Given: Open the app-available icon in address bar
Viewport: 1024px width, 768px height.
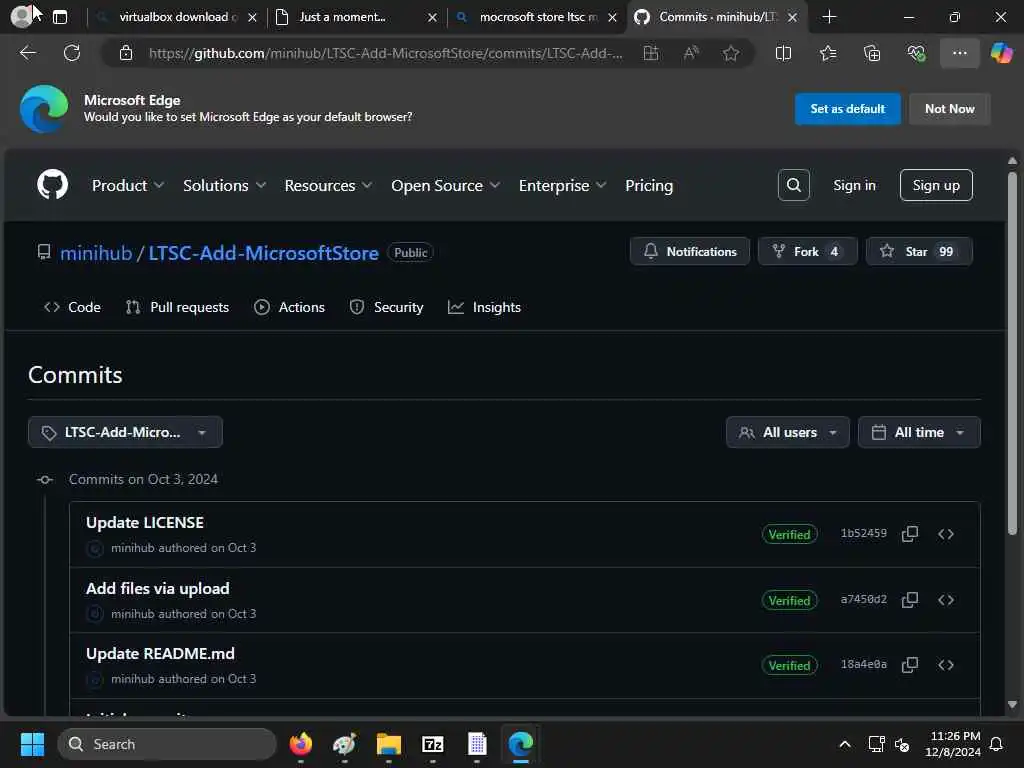Looking at the screenshot, I should (x=650, y=53).
